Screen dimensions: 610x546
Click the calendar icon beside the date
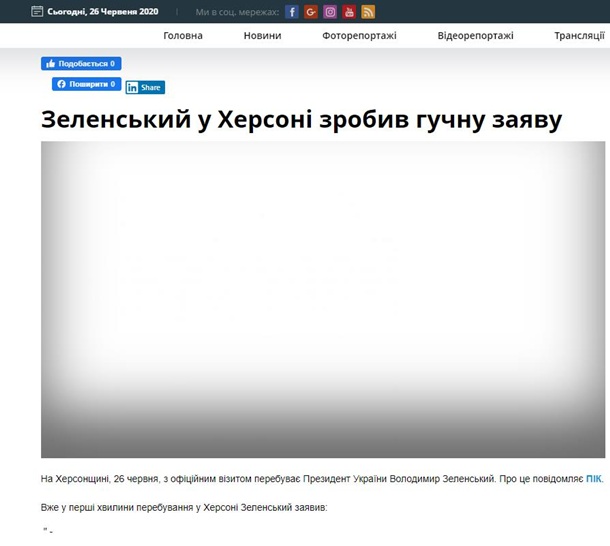[x=37, y=12]
